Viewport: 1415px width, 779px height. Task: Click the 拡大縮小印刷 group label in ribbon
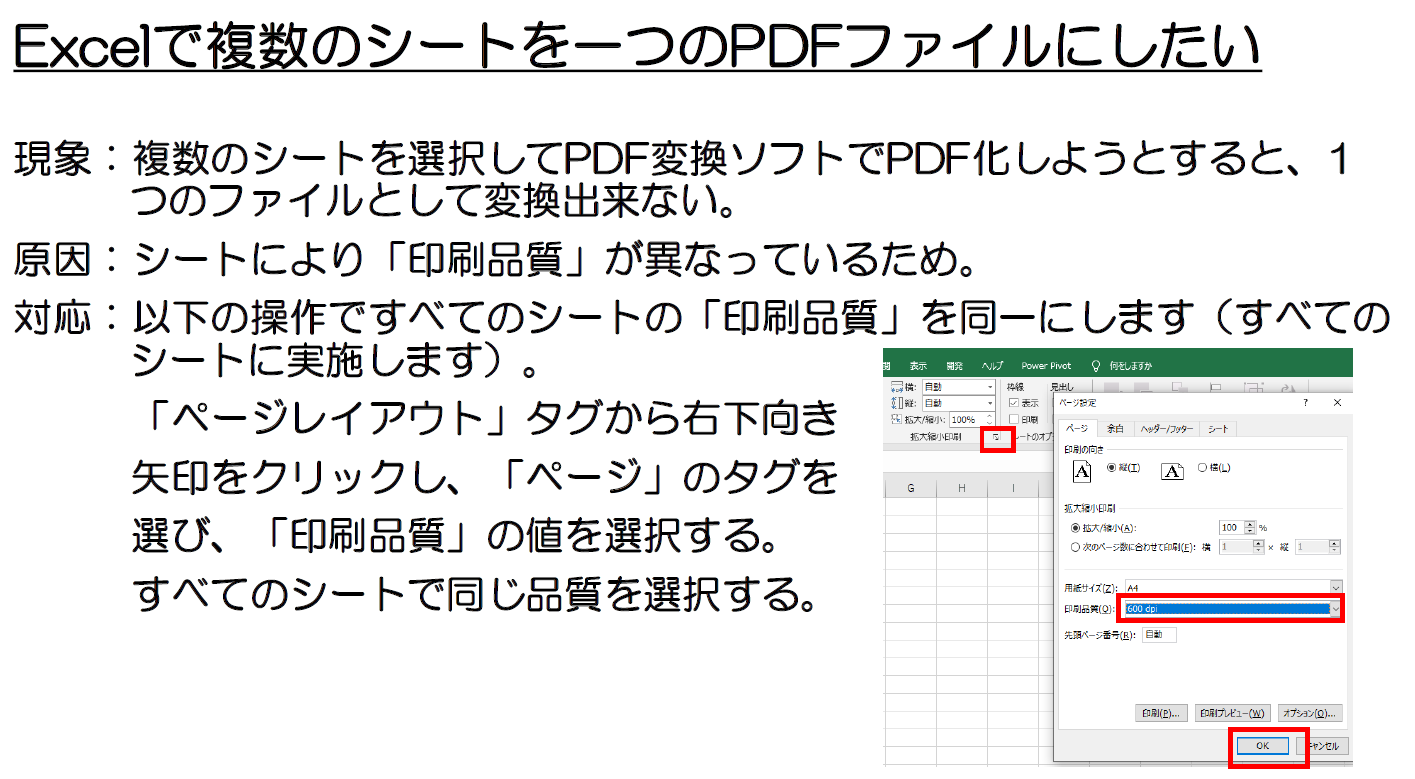[936, 437]
